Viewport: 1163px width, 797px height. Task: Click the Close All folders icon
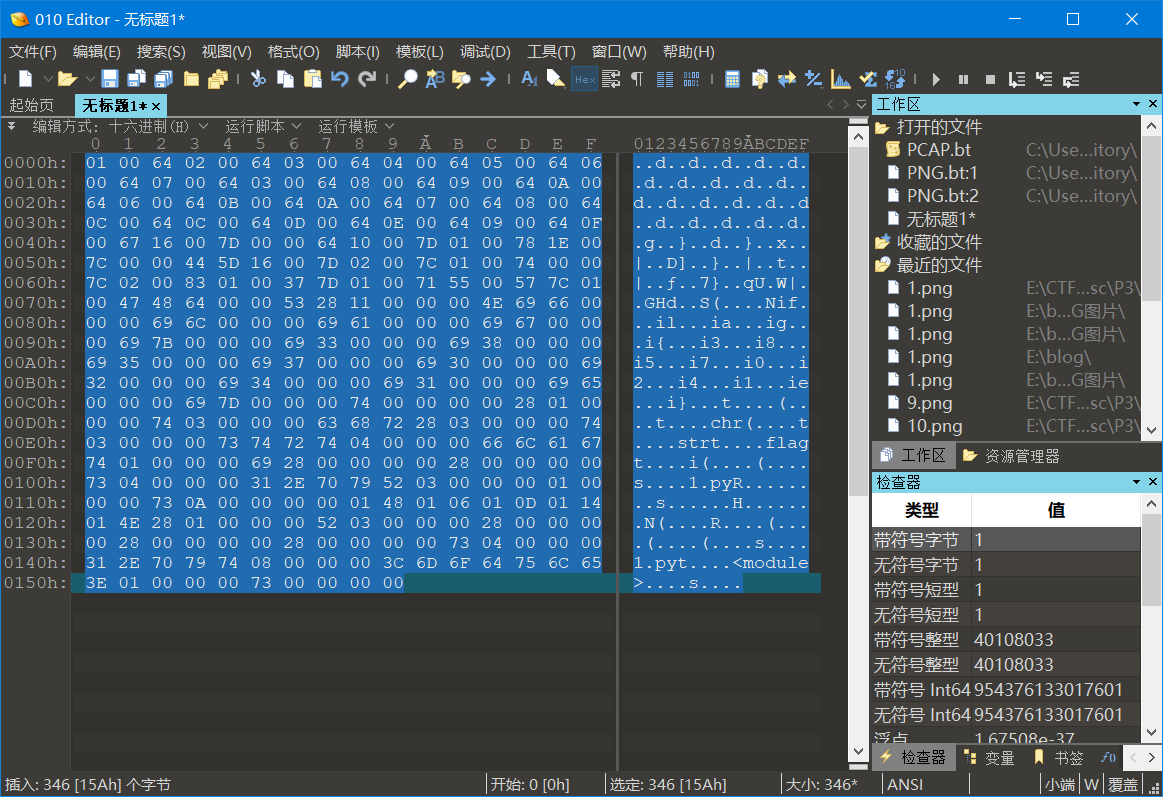(218, 79)
